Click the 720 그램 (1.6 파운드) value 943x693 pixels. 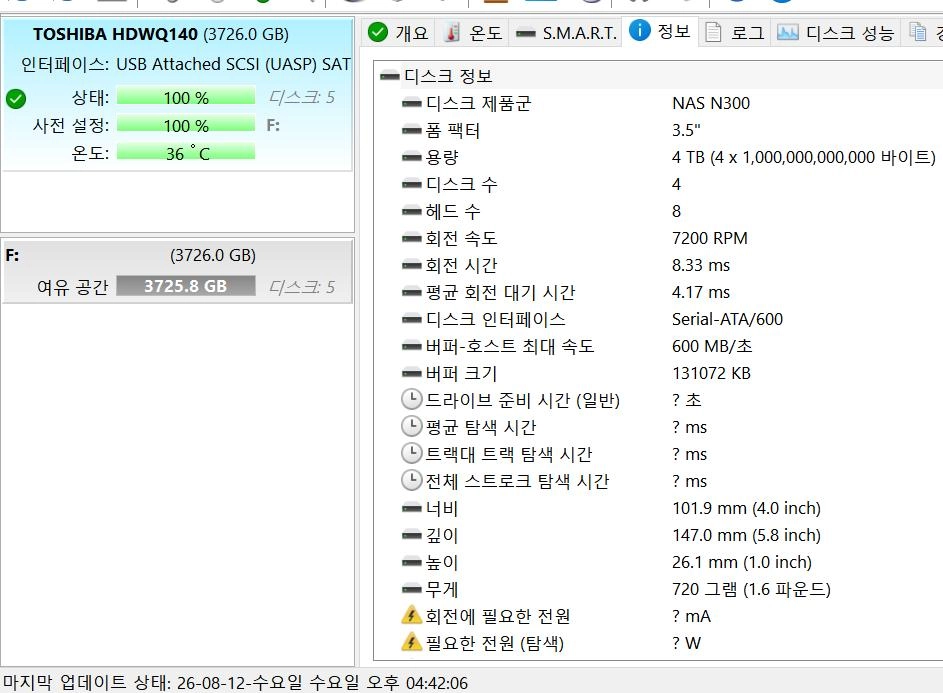pyautogui.click(x=751, y=590)
